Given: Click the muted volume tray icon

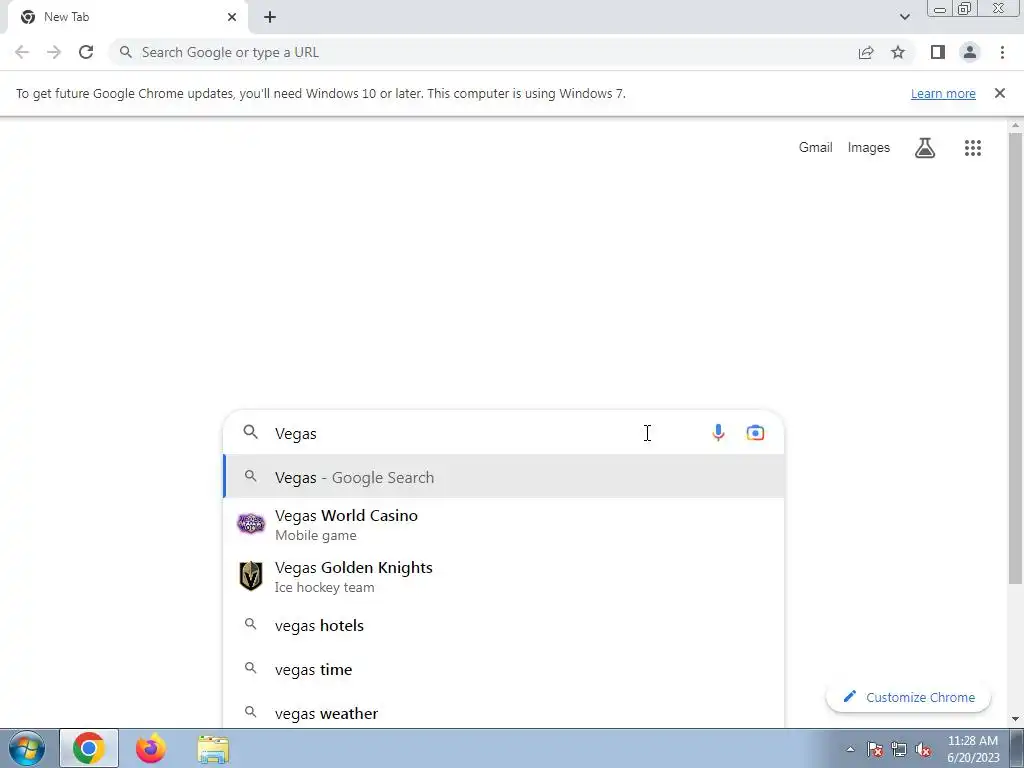Looking at the screenshot, I should 923,749.
